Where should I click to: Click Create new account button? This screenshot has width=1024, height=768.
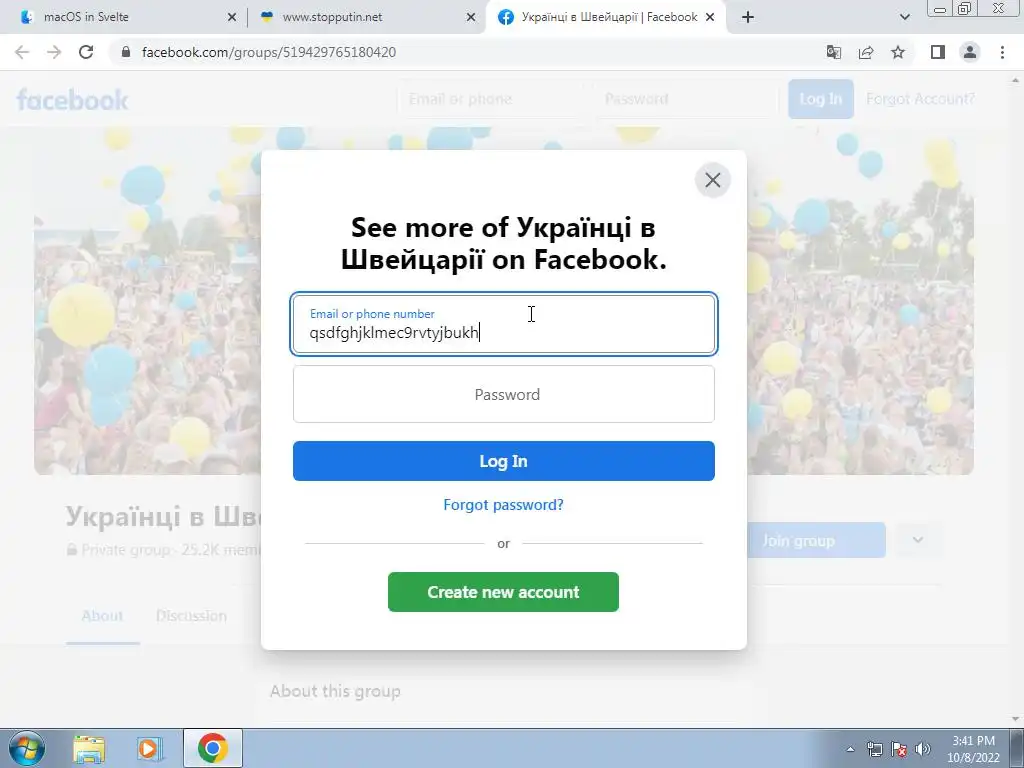tap(504, 592)
